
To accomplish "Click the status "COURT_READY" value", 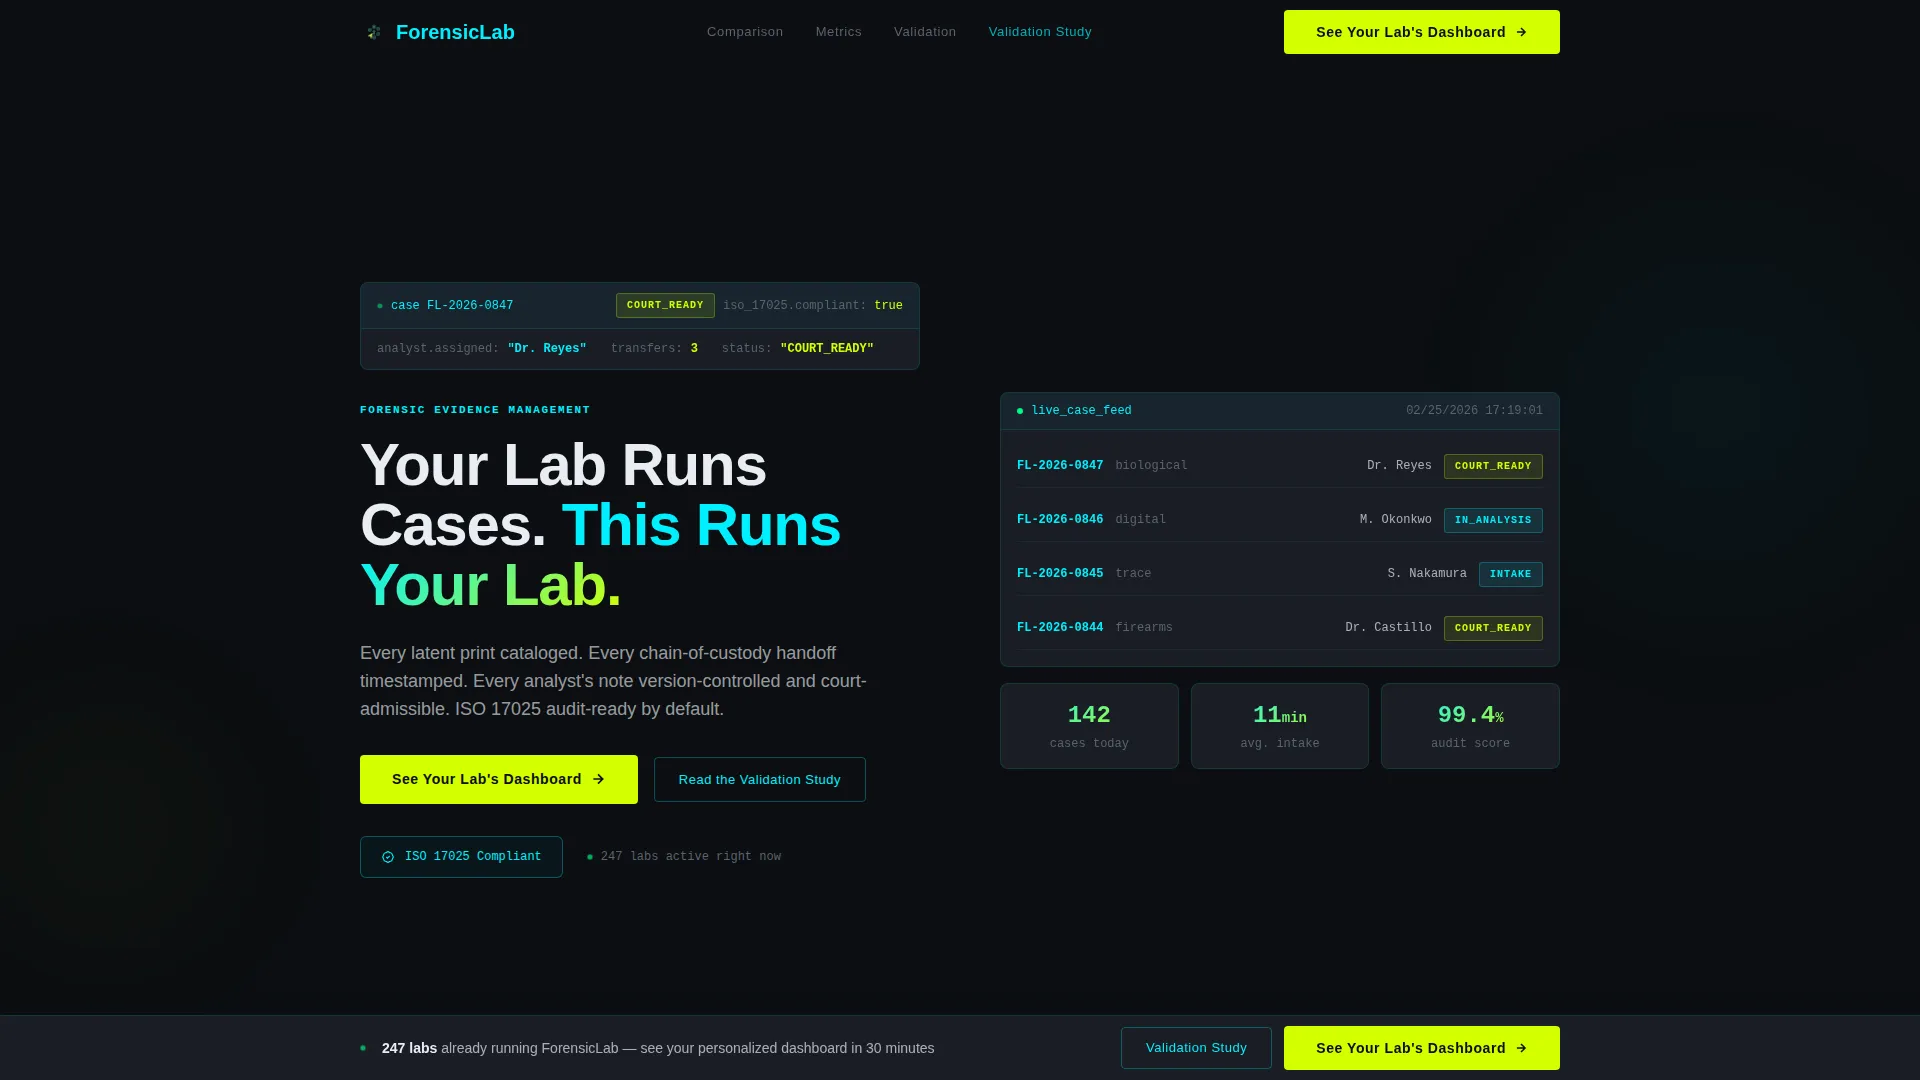I will coord(827,349).
